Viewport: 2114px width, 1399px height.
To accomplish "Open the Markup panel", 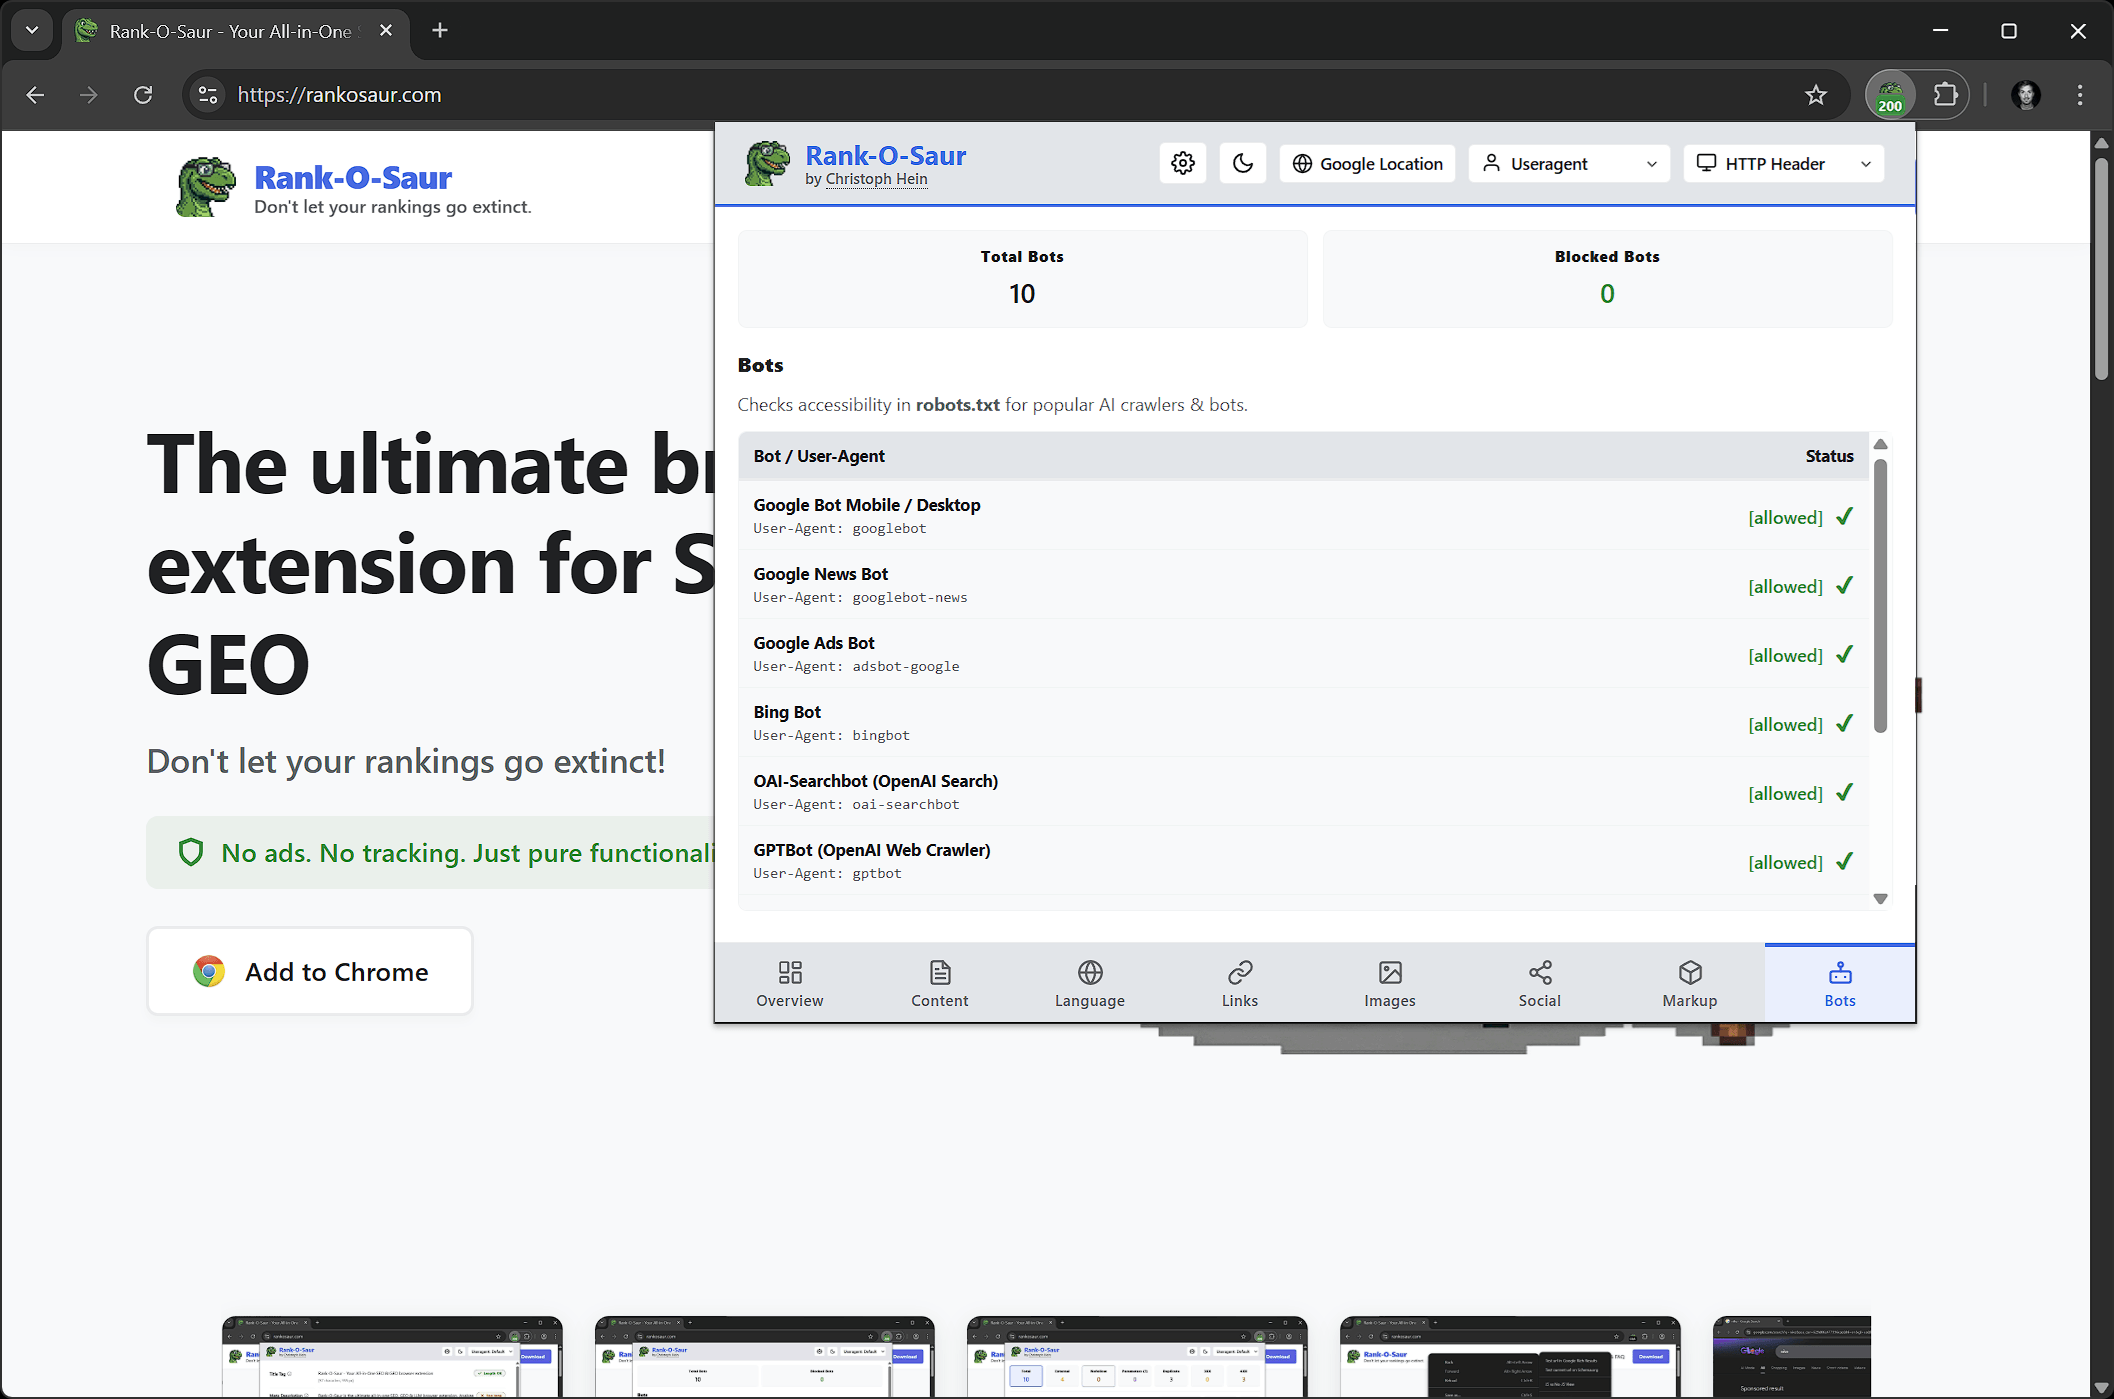I will pos(1689,982).
